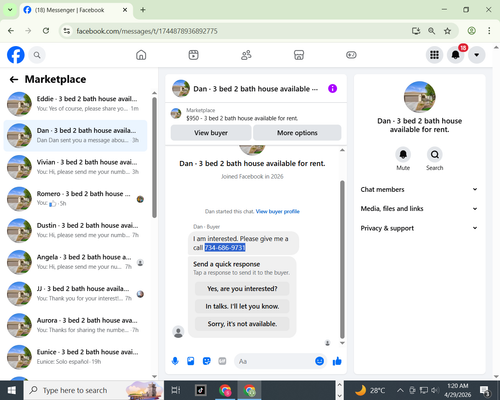The height and width of the screenshot is (400, 500).
Task: Choose a GIF icon in composer
Action: point(222,361)
